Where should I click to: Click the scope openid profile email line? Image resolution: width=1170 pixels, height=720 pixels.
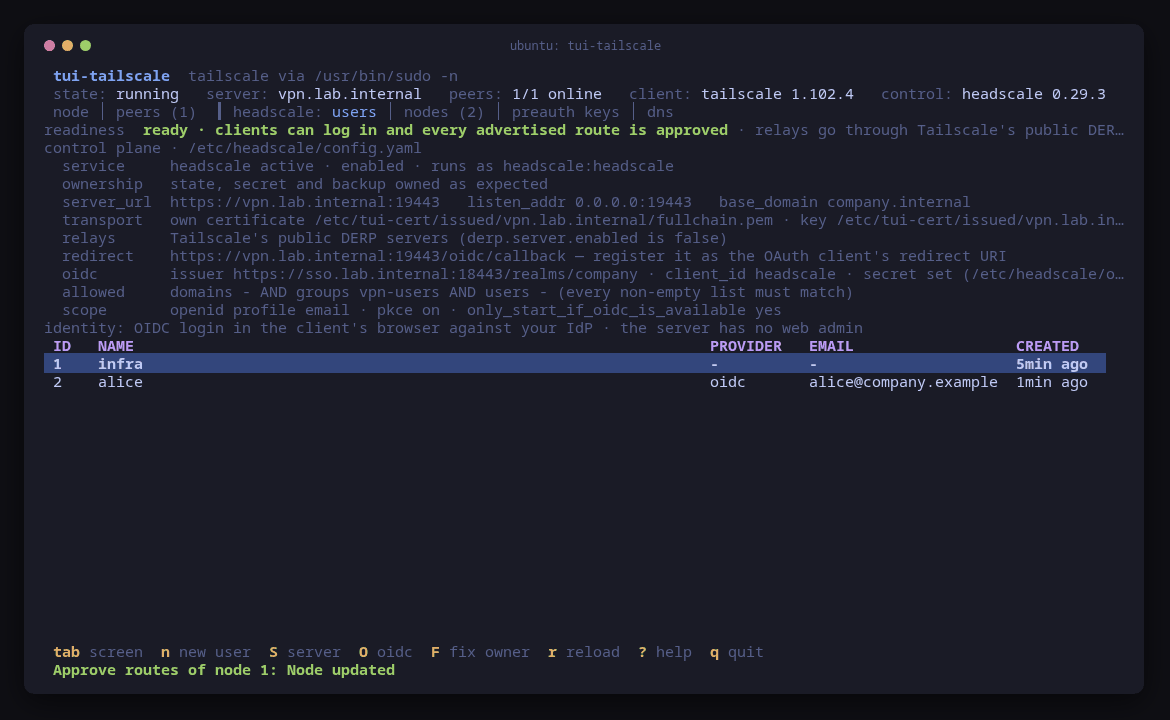[x=475, y=310]
